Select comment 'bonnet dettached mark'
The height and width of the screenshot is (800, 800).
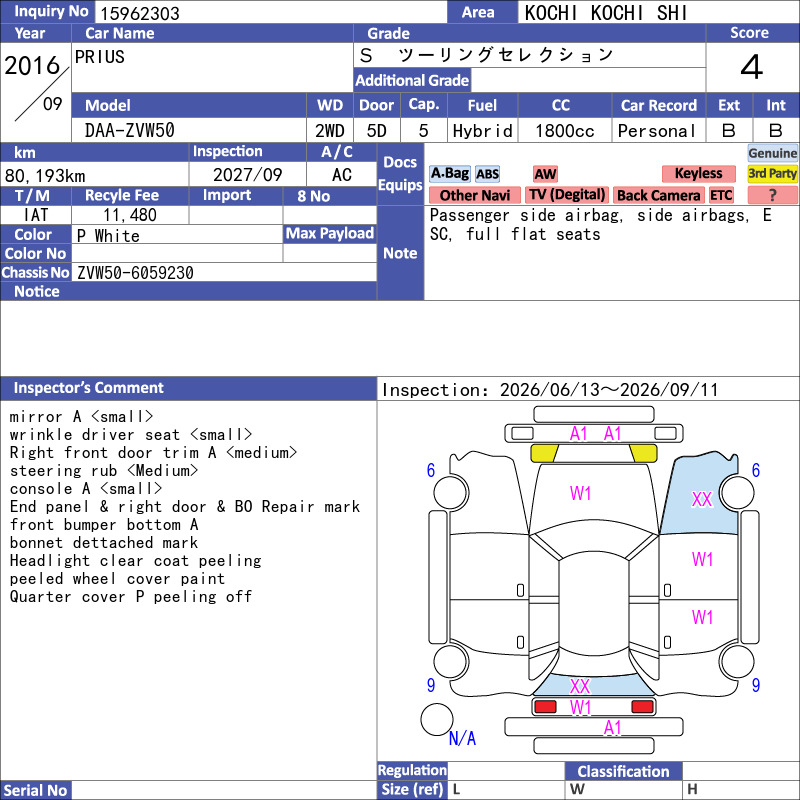[x=104, y=542]
